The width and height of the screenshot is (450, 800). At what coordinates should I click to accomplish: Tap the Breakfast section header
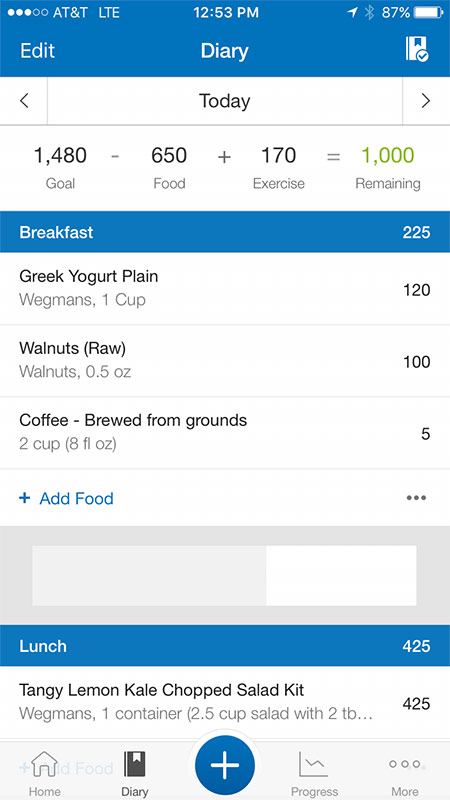point(225,232)
